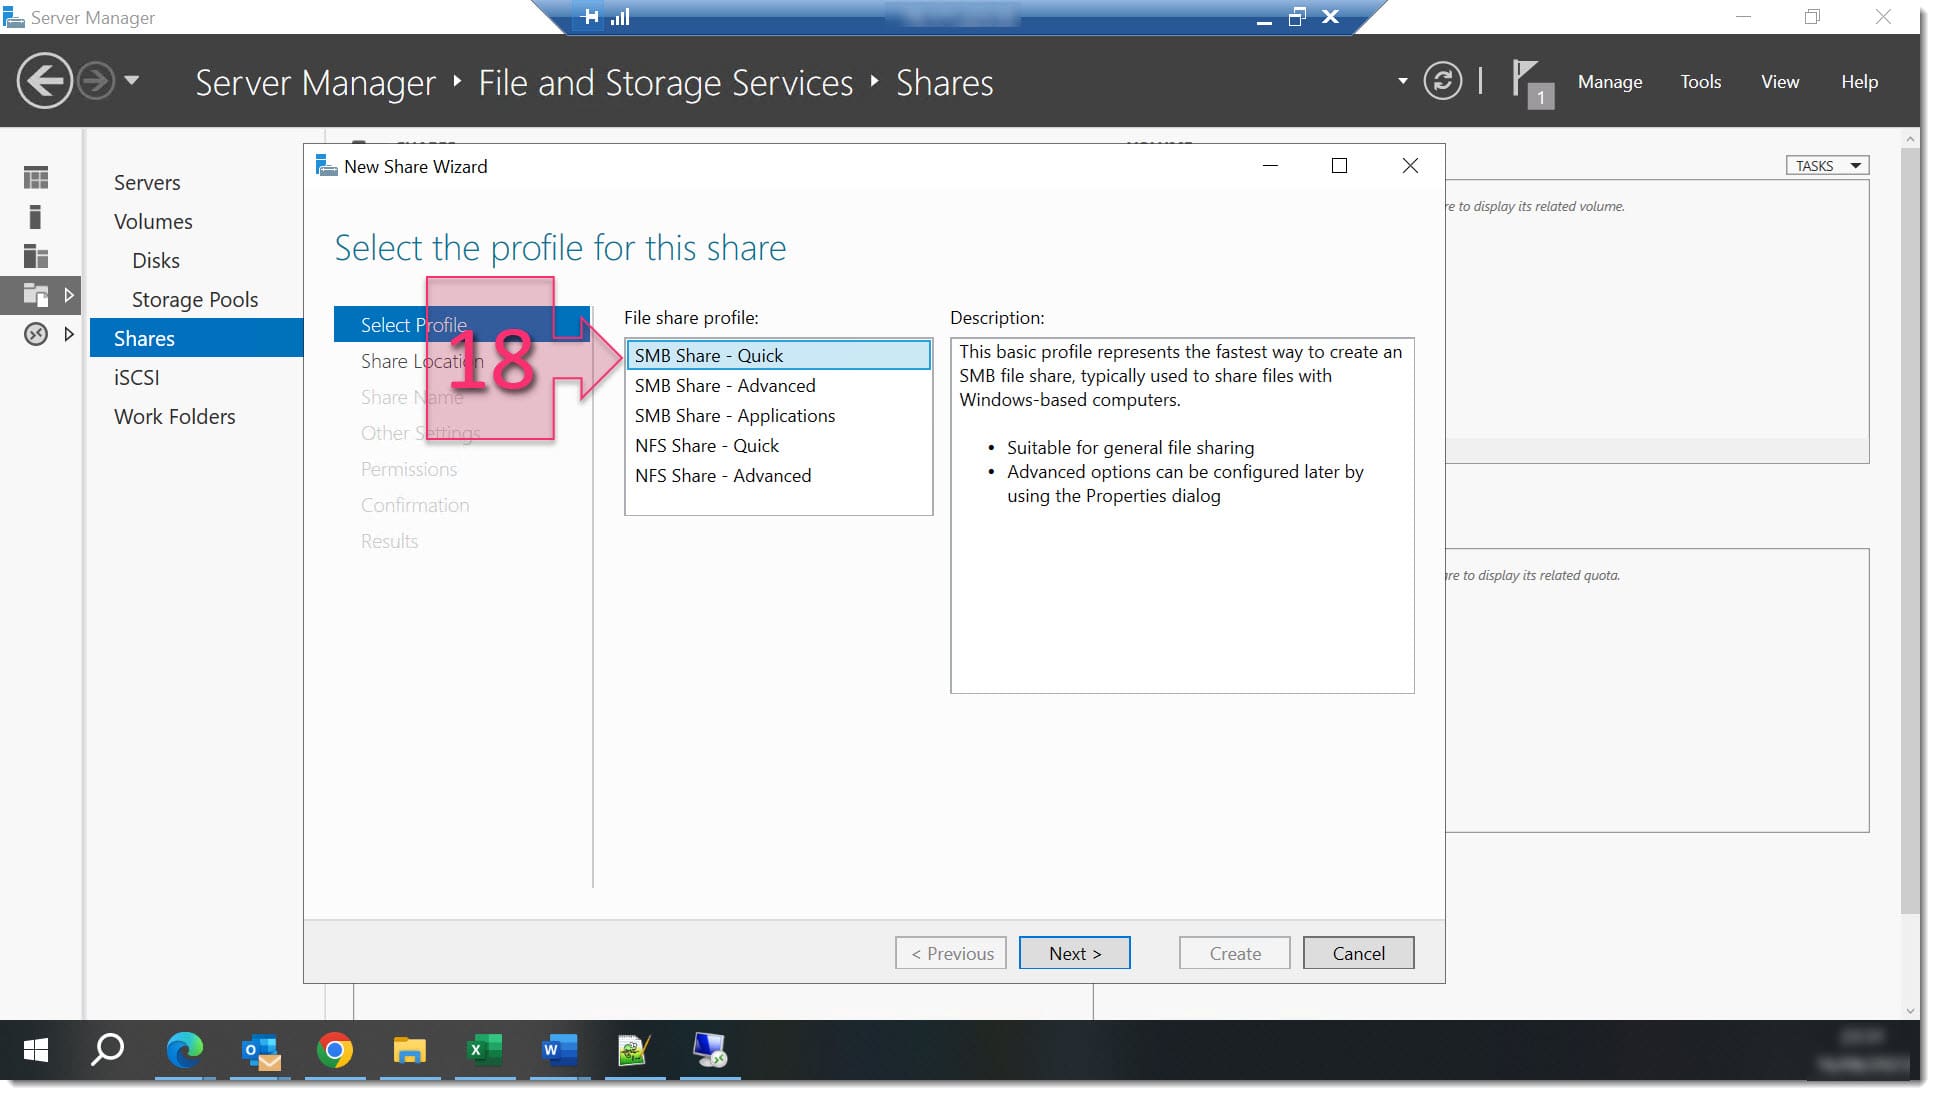Click the Next button
The width and height of the screenshot is (1935, 1095).
pos(1074,953)
